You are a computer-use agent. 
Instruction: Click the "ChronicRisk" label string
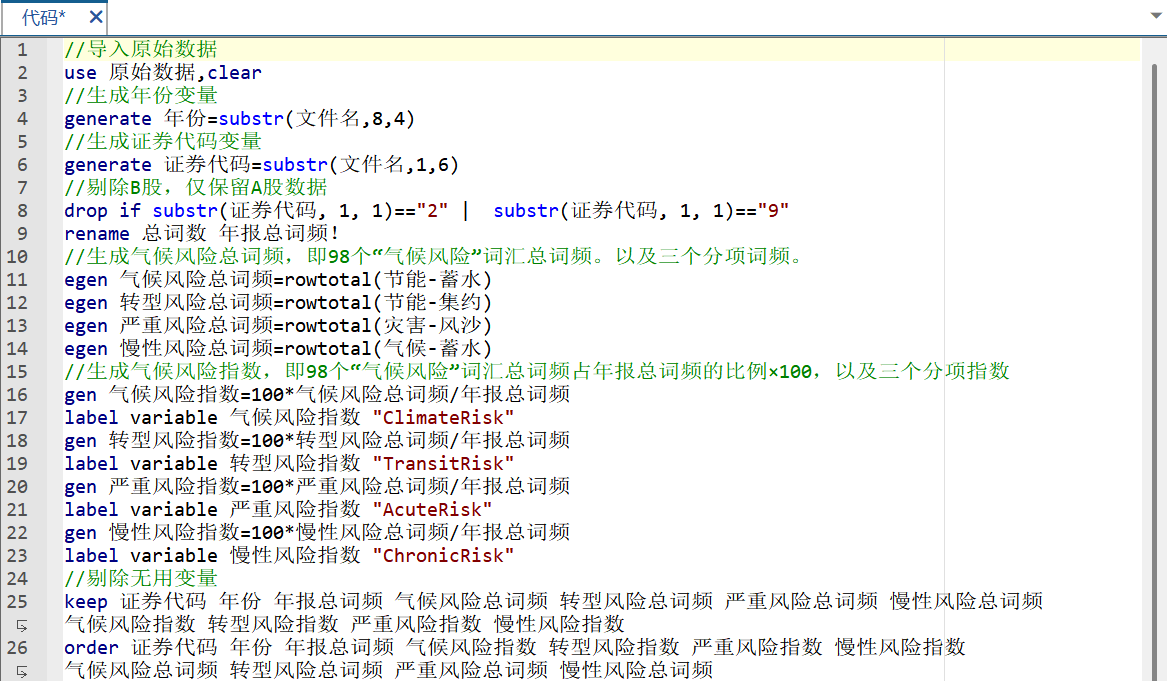(442, 555)
